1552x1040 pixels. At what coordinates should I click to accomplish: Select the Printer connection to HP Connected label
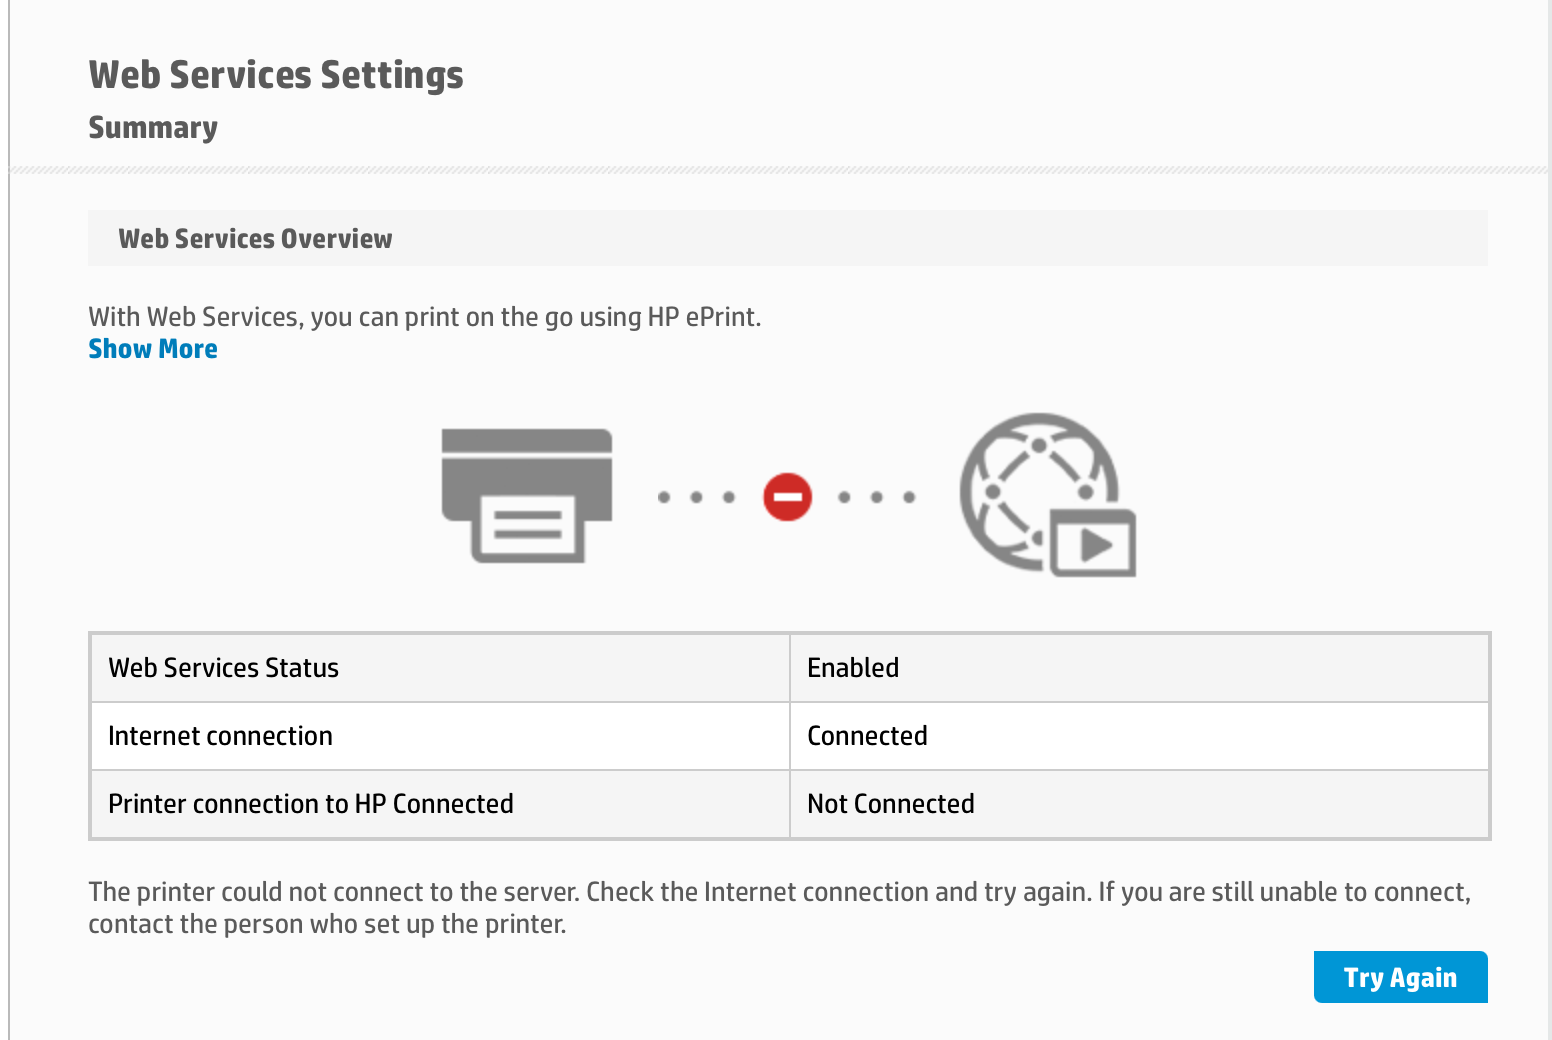click(x=311, y=804)
